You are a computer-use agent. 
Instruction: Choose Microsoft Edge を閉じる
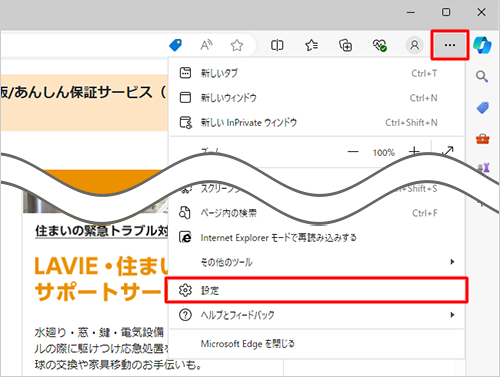[316, 344]
